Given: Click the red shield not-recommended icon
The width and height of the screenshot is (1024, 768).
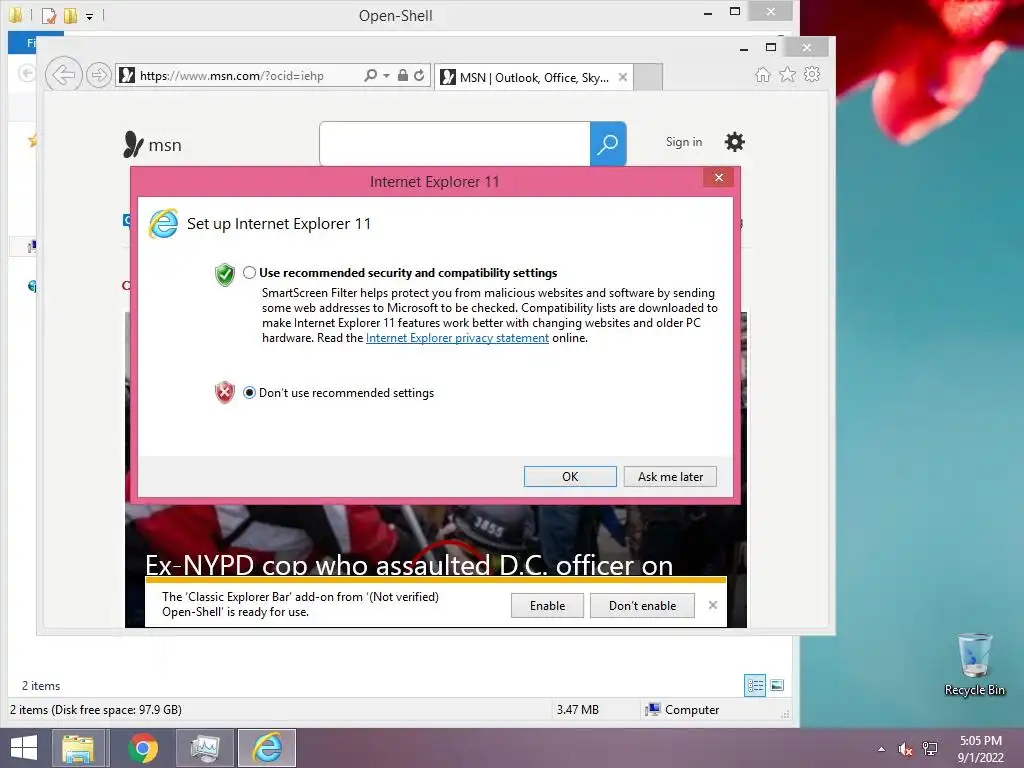Looking at the screenshot, I should 225,392.
